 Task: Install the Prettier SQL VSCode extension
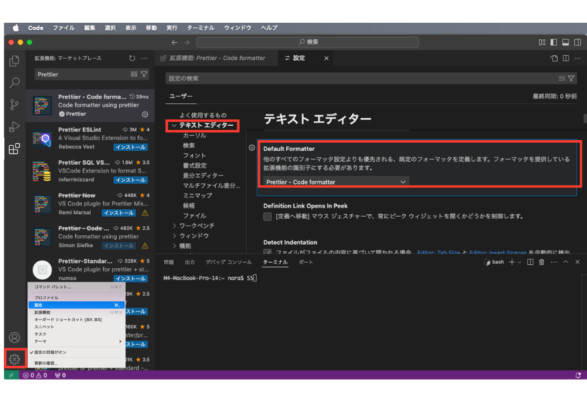tap(131, 180)
